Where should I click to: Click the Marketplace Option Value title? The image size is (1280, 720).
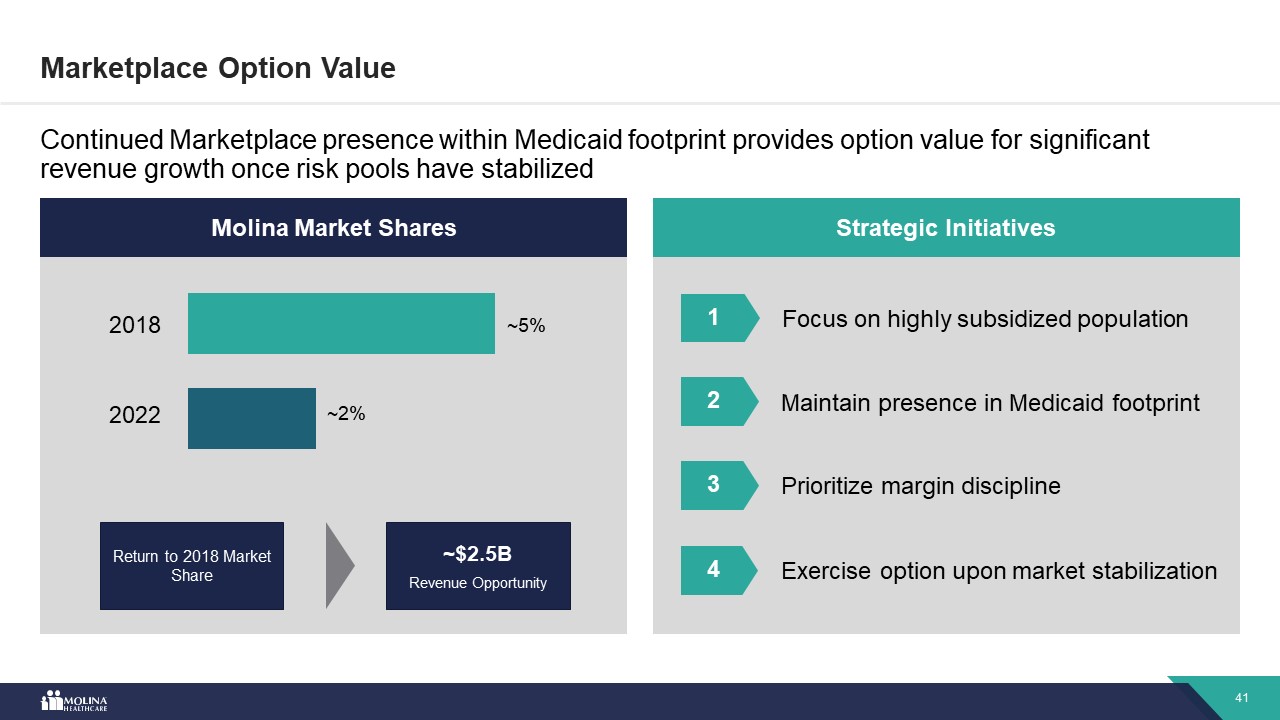pyautogui.click(x=218, y=68)
